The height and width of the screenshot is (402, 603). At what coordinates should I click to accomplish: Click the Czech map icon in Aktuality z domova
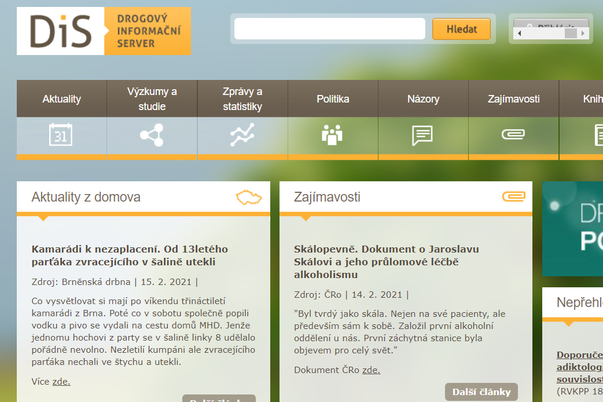point(249,197)
